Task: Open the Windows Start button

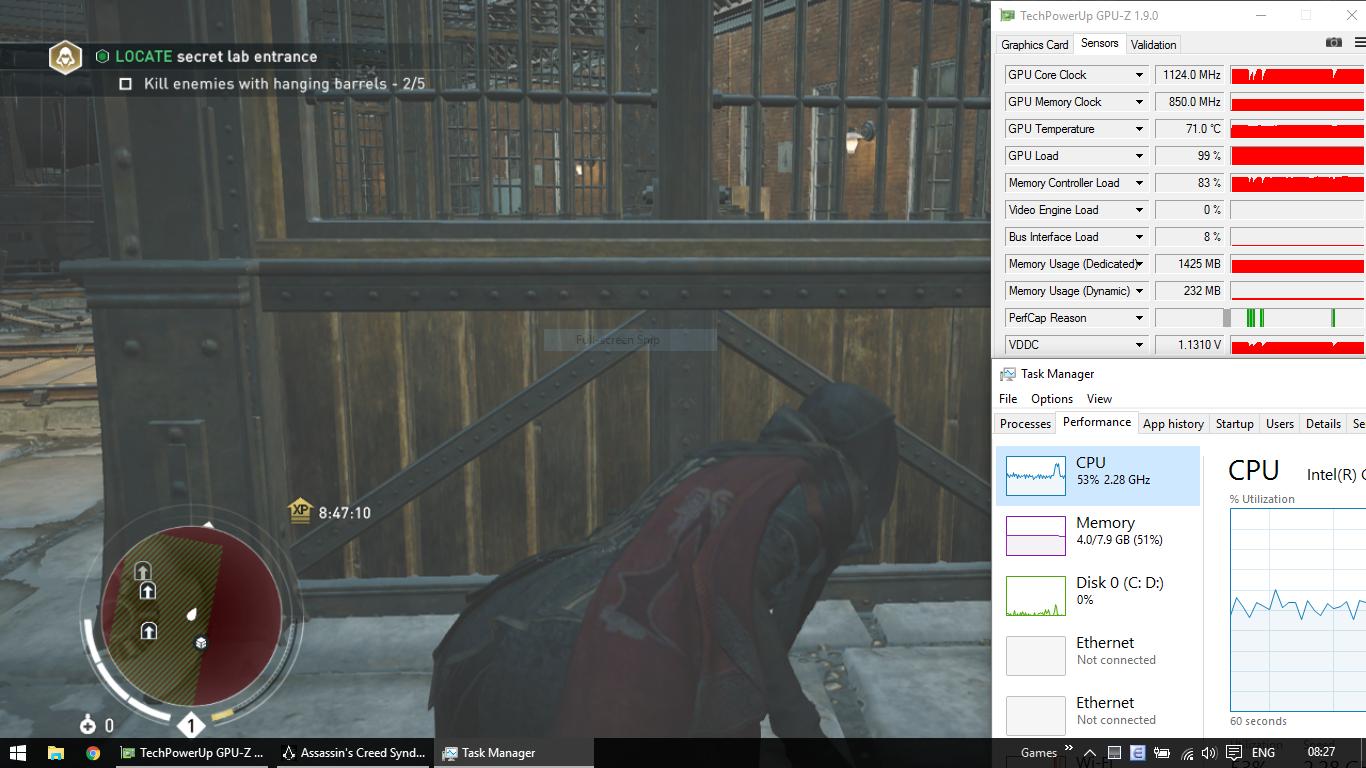Action: (18, 753)
